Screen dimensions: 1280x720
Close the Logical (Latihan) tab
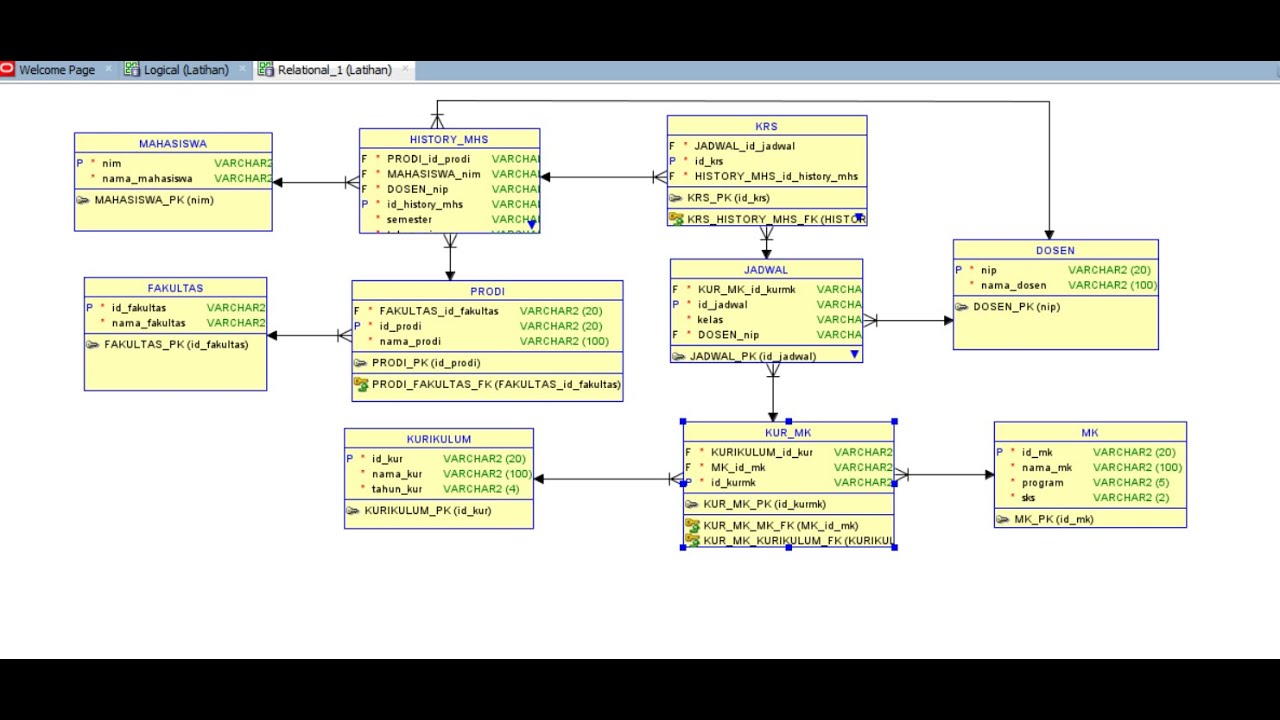pos(243,70)
